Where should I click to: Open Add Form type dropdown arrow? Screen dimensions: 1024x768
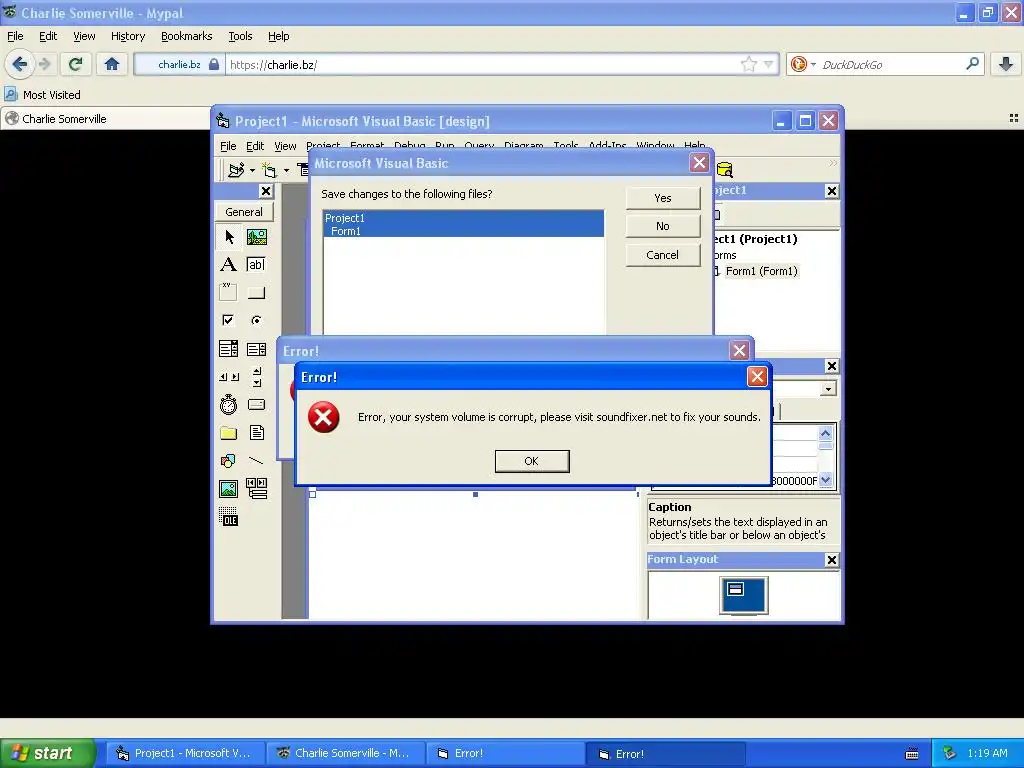[x=286, y=170]
